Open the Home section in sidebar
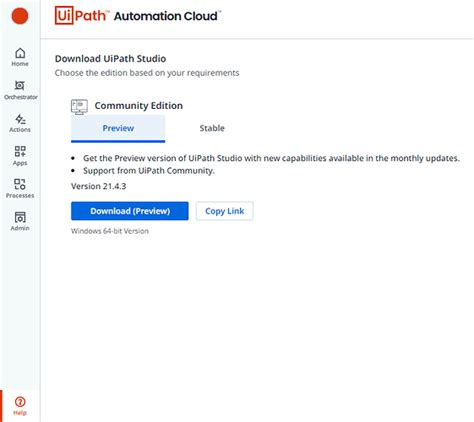Viewport: 474px width, 422px height. pos(20,57)
